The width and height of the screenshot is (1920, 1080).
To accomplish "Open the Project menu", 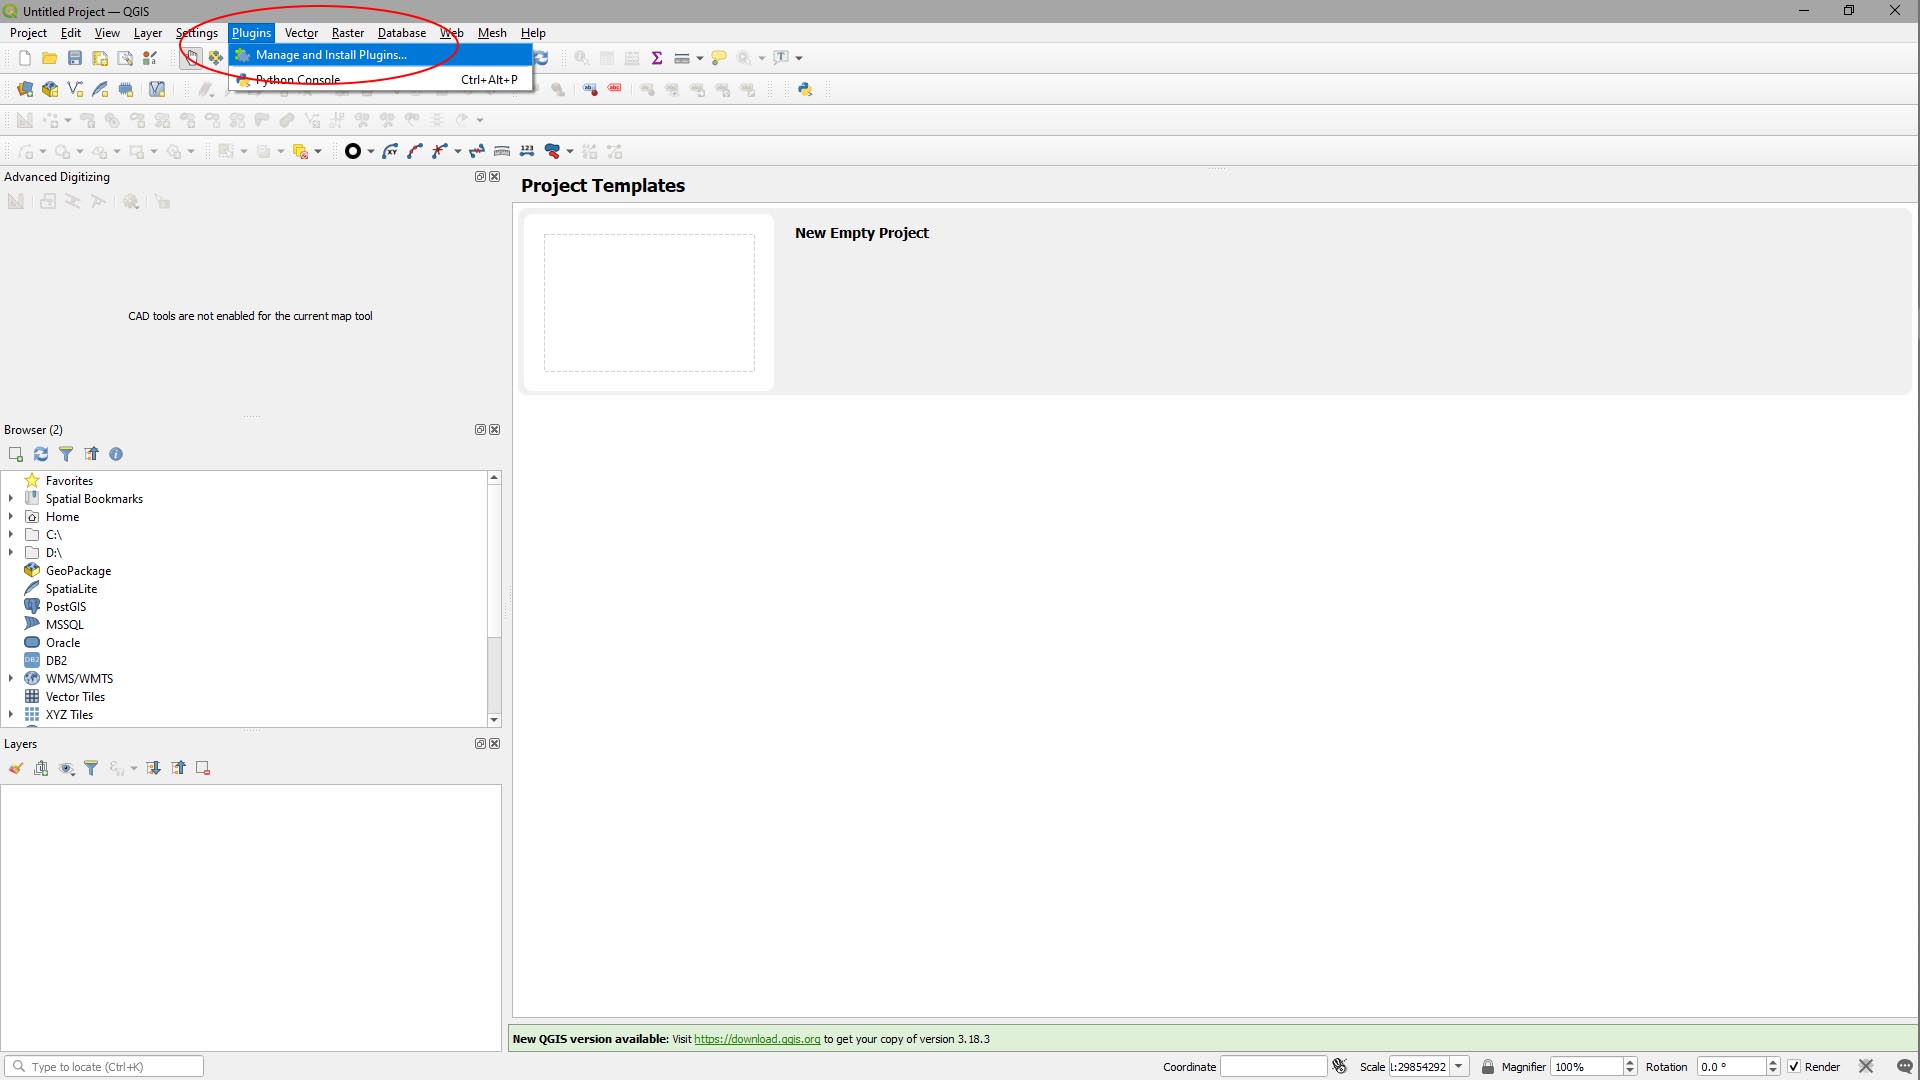I will [28, 33].
